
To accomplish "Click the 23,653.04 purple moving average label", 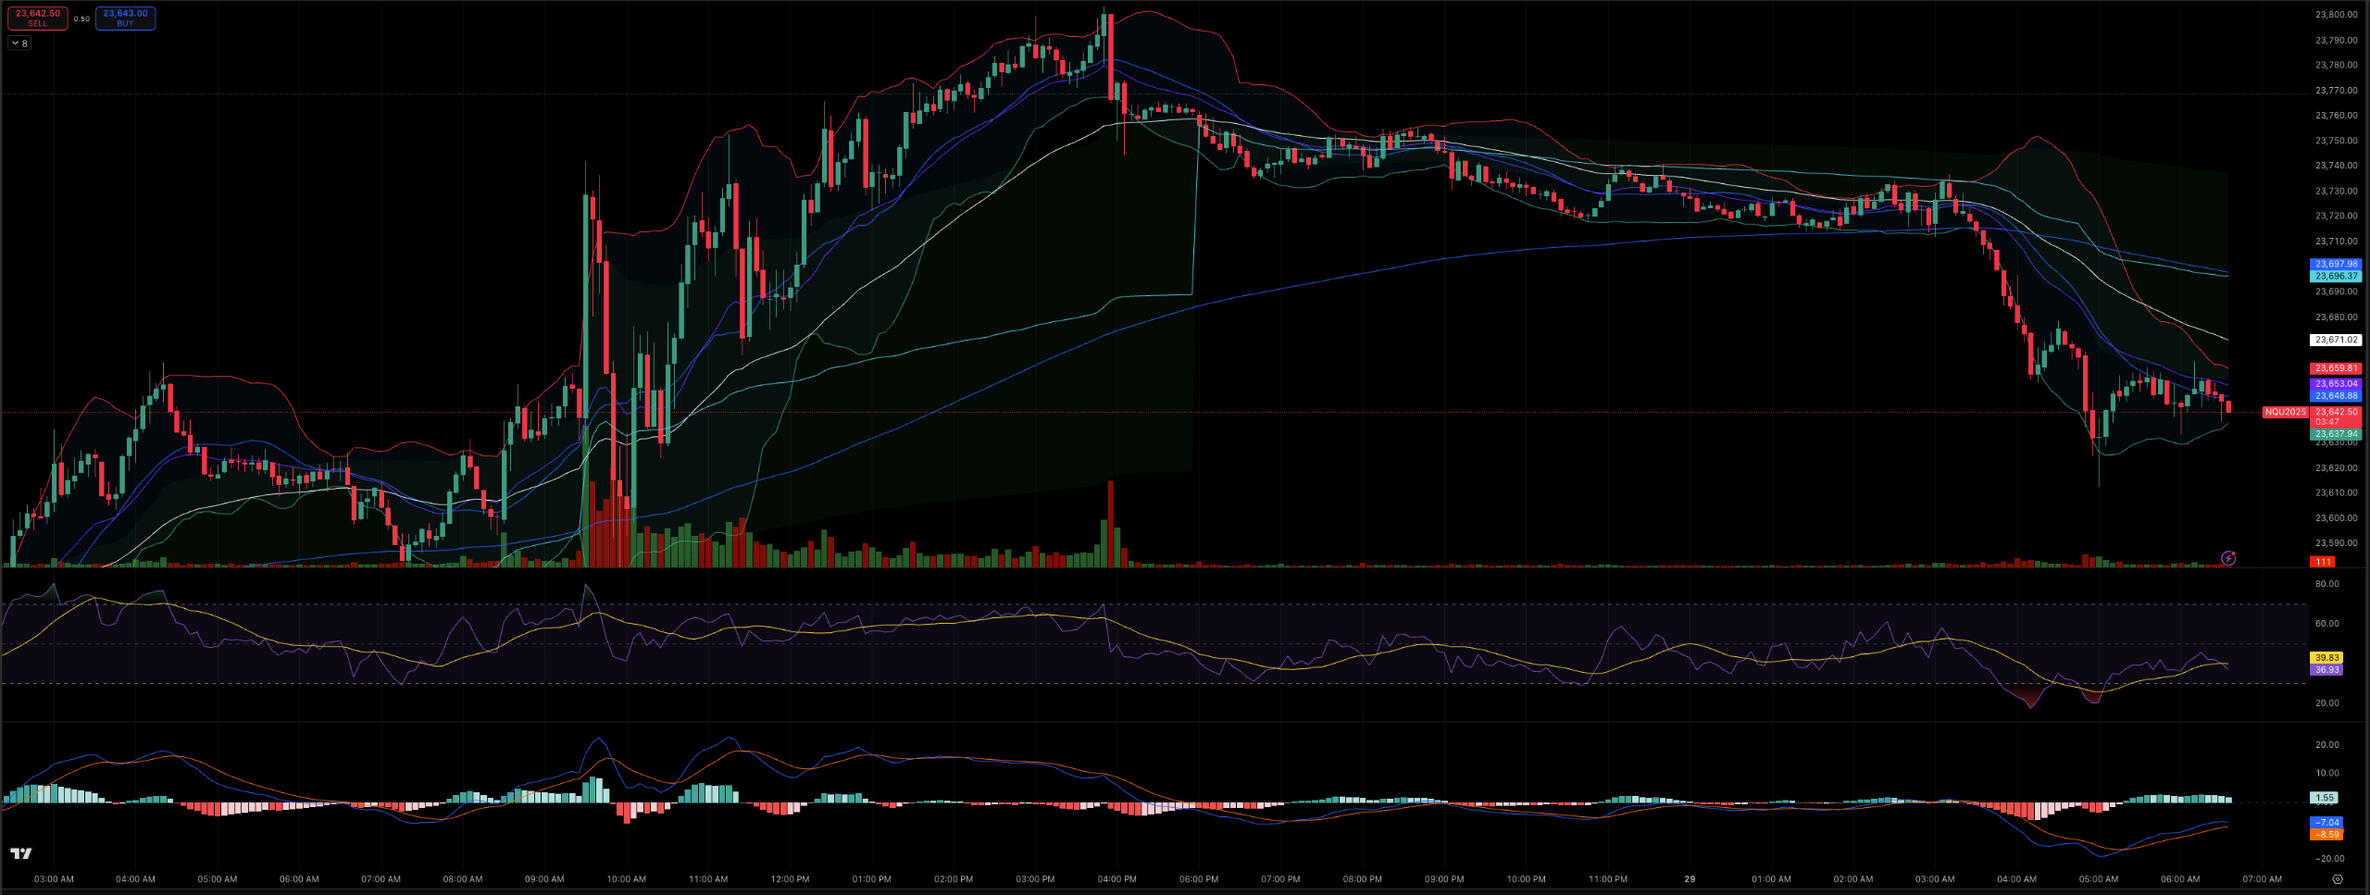I will coord(2335,383).
